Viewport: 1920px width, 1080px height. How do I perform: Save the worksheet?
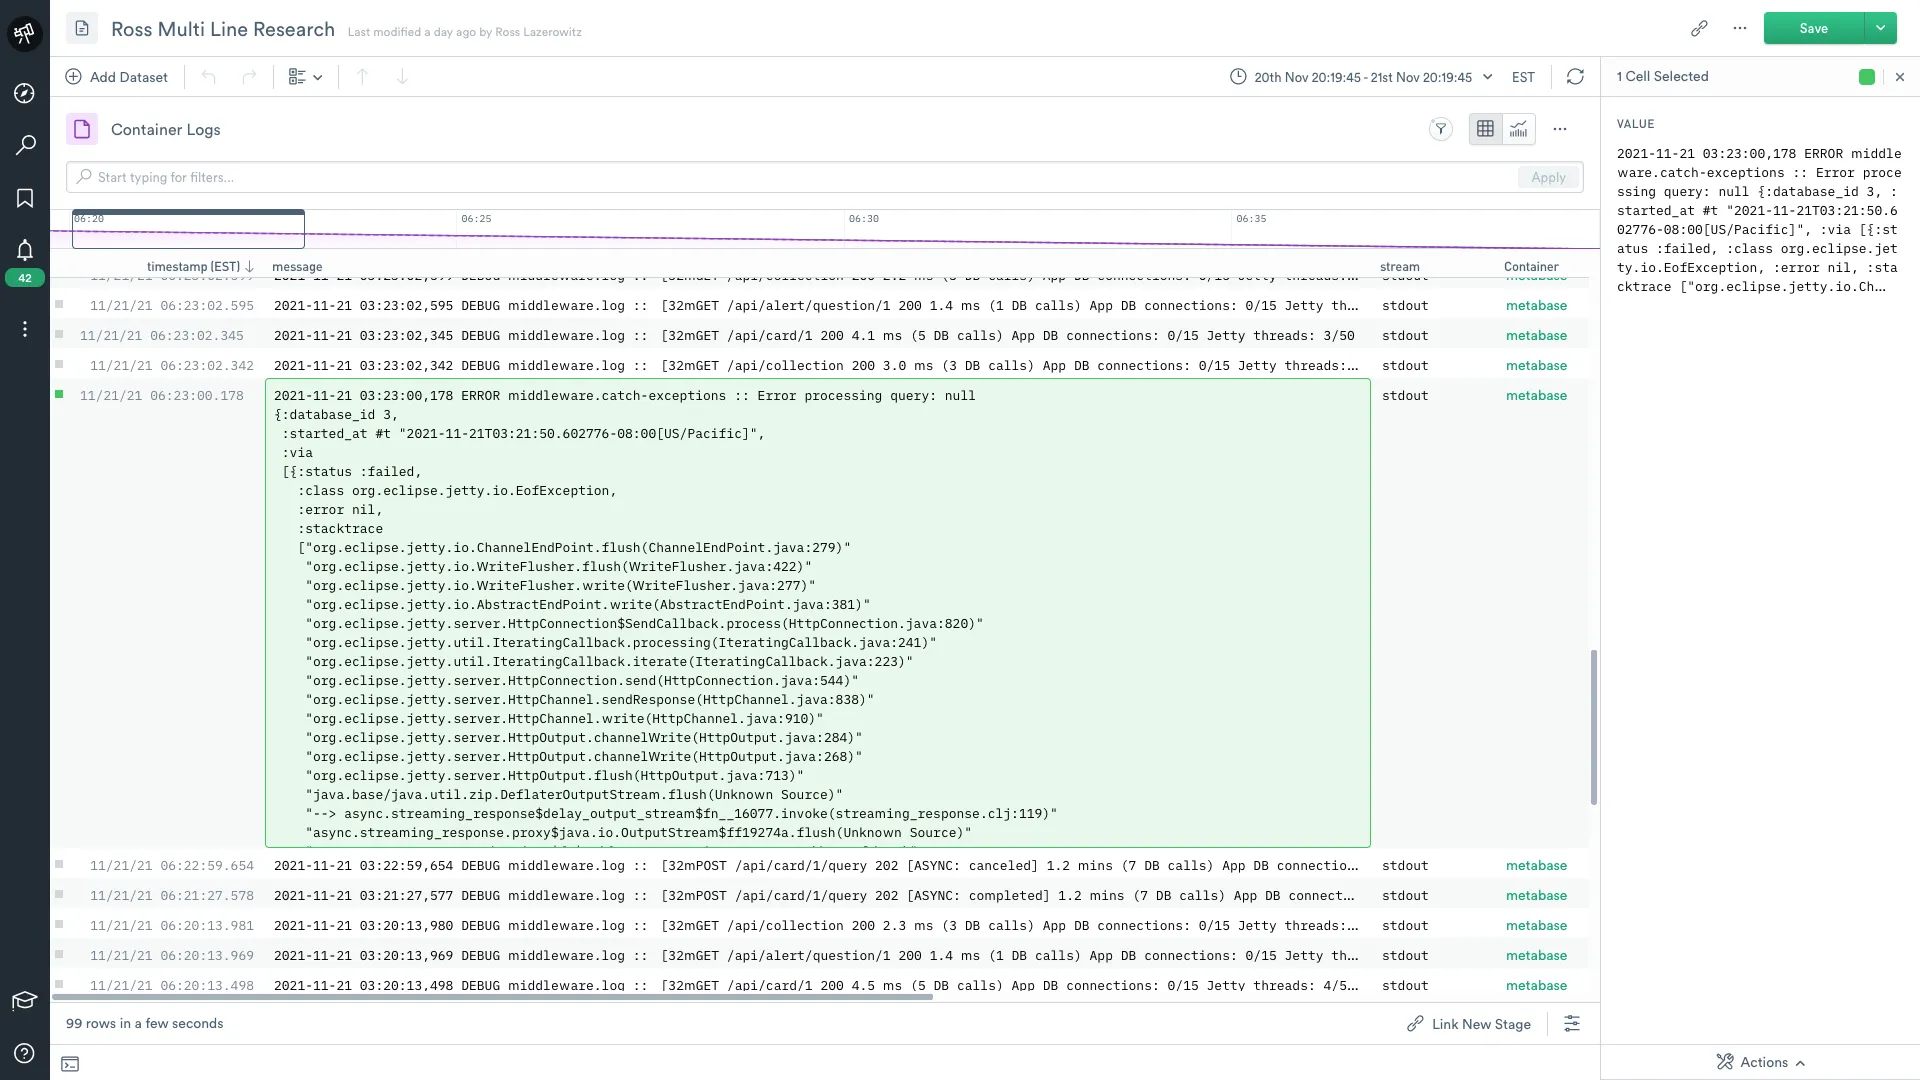pyautogui.click(x=1813, y=29)
